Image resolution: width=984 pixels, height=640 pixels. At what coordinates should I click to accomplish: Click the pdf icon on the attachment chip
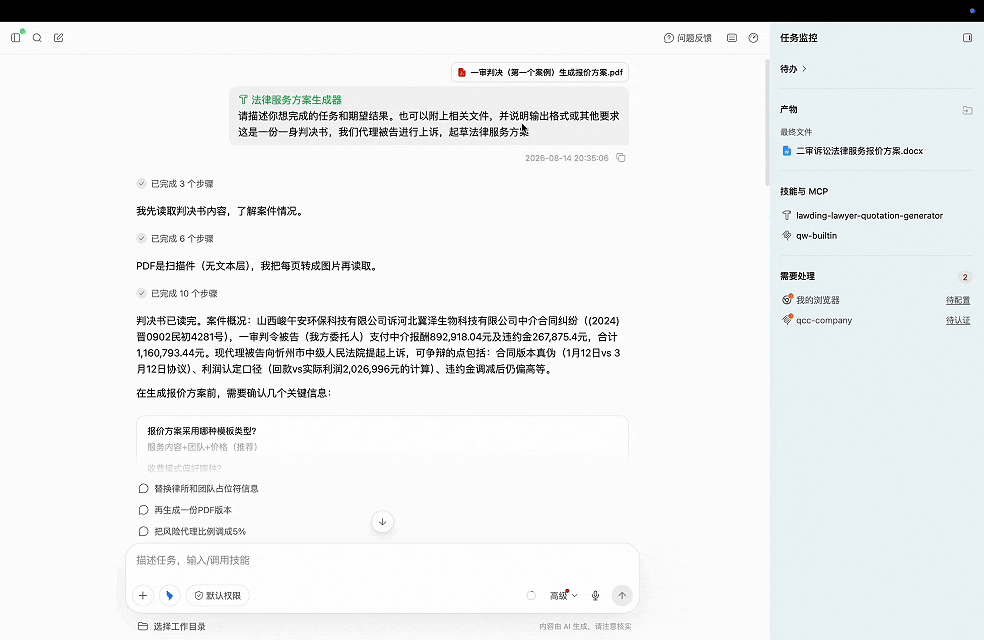pos(461,72)
